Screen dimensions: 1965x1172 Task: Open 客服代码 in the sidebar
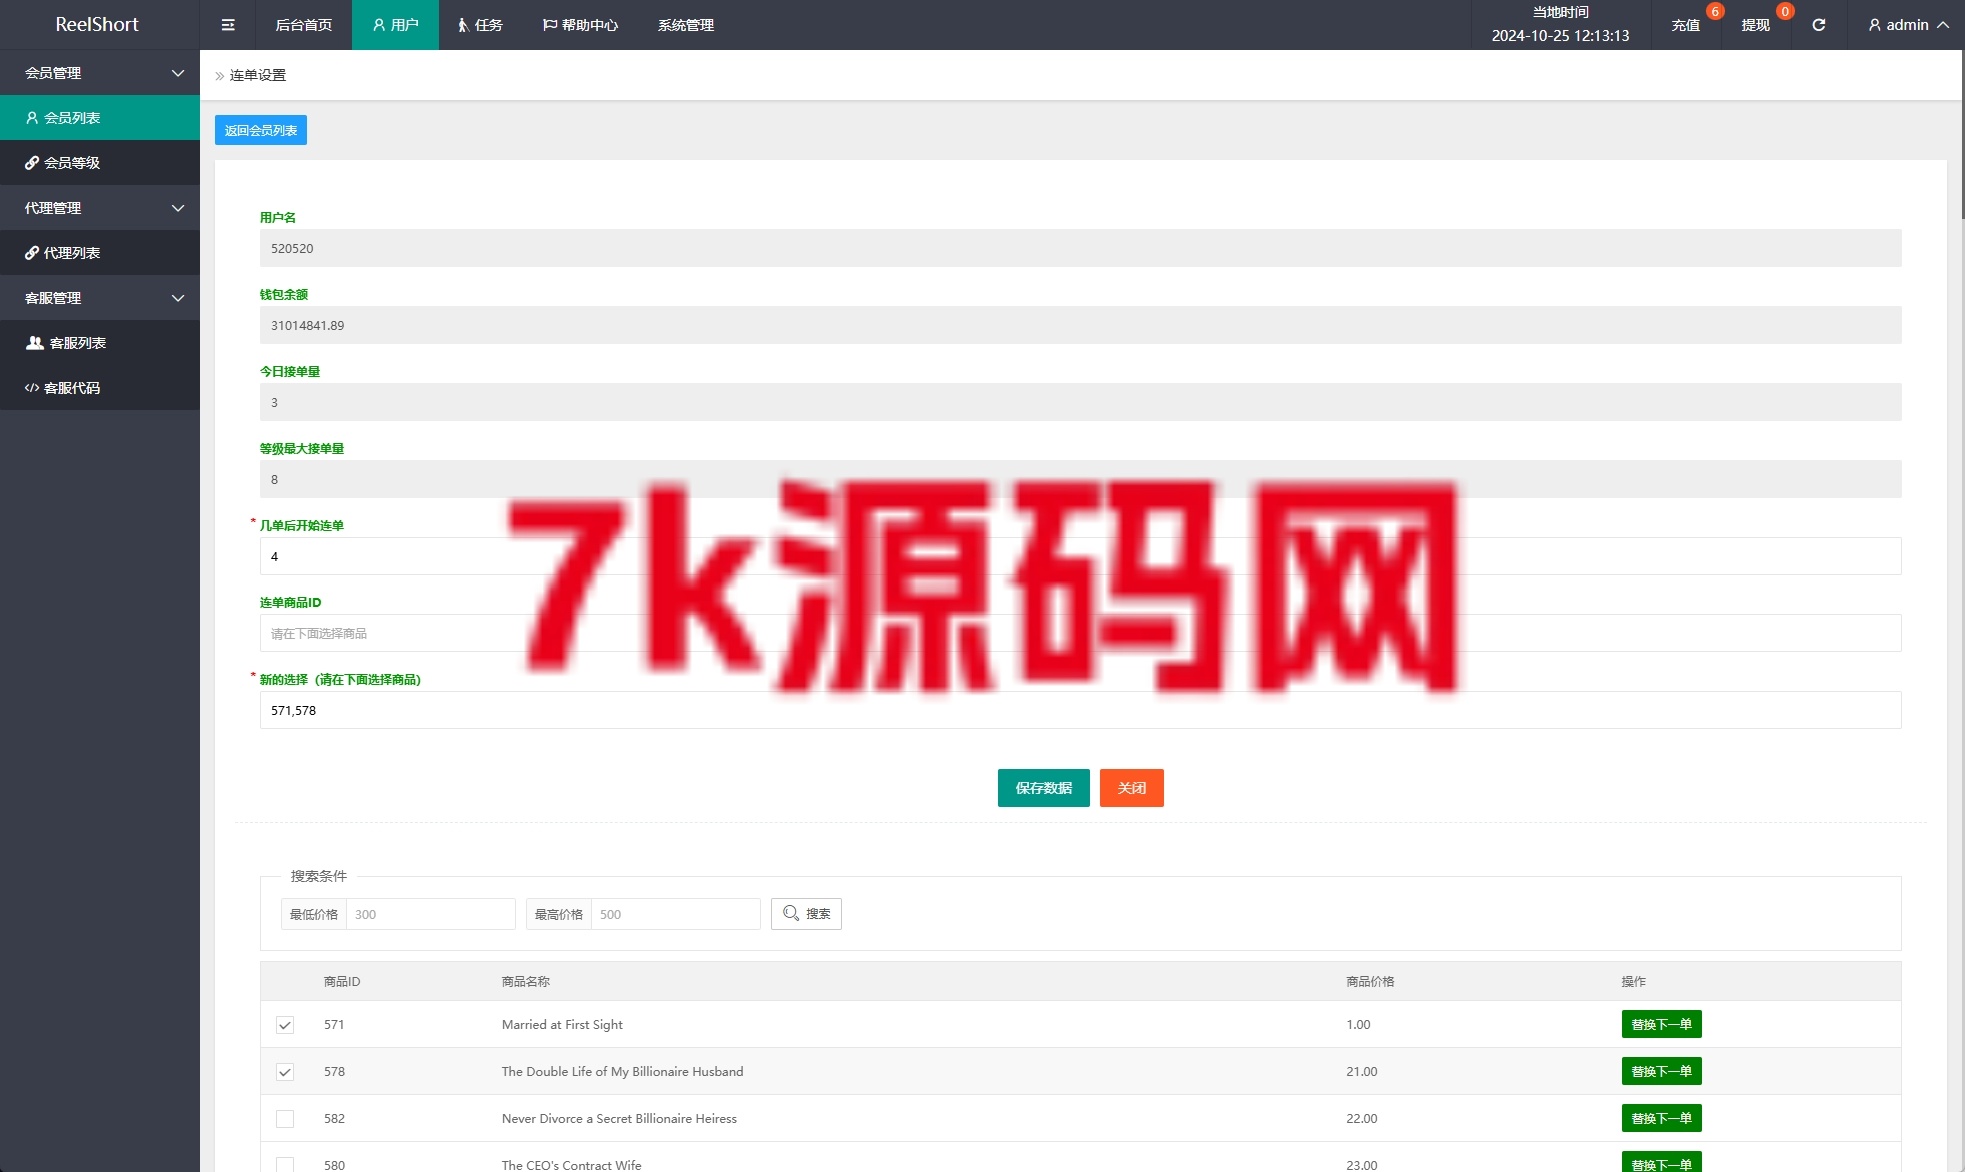(100, 388)
